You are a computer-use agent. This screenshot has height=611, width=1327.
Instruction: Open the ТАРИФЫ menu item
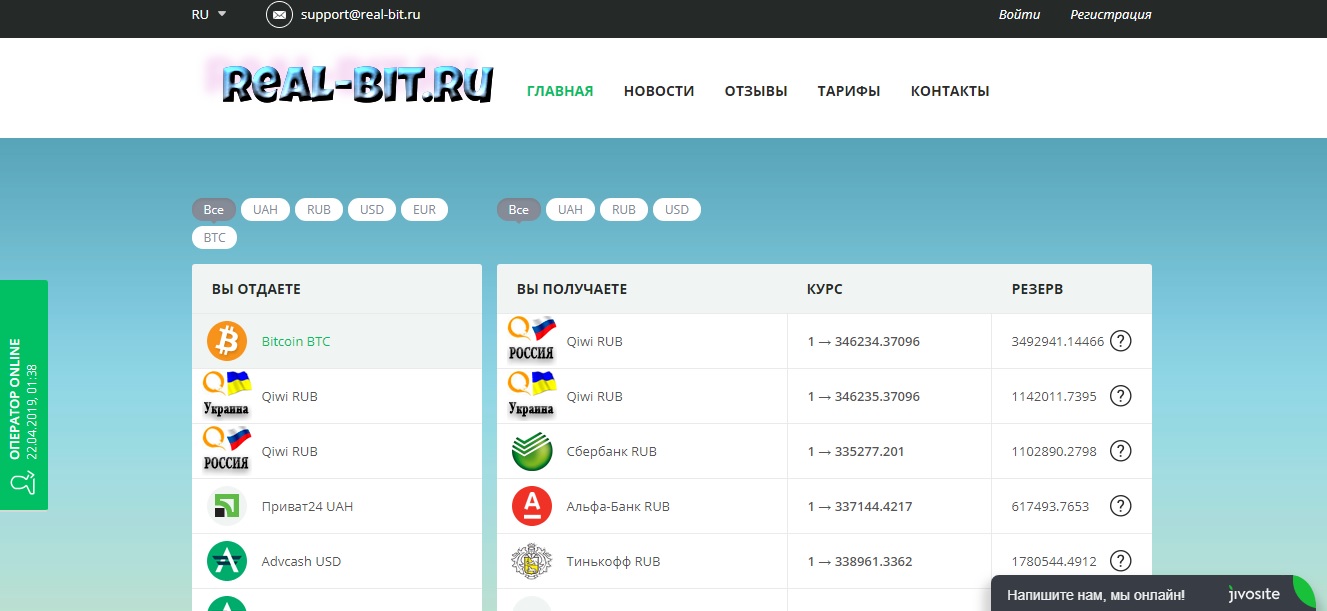(849, 91)
